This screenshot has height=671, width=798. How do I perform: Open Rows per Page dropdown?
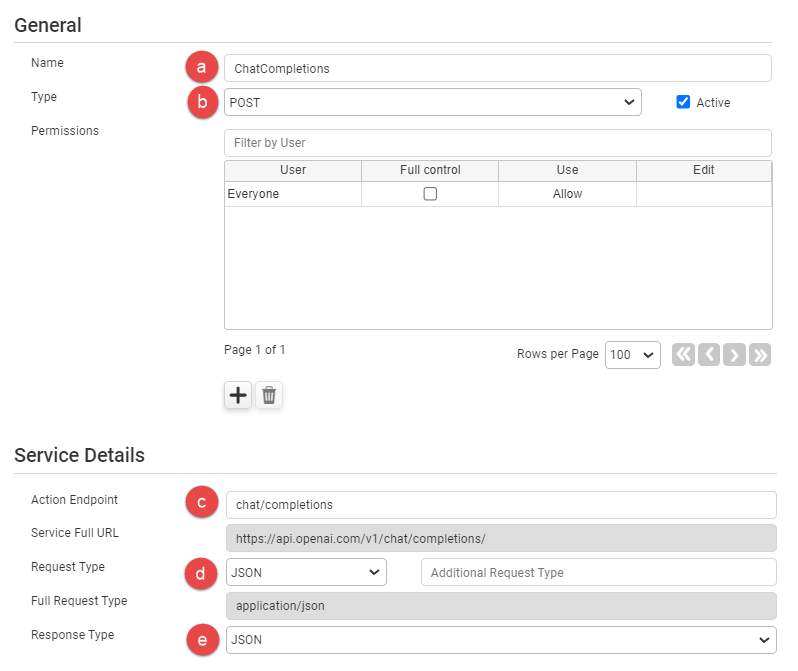pos(633,355)
